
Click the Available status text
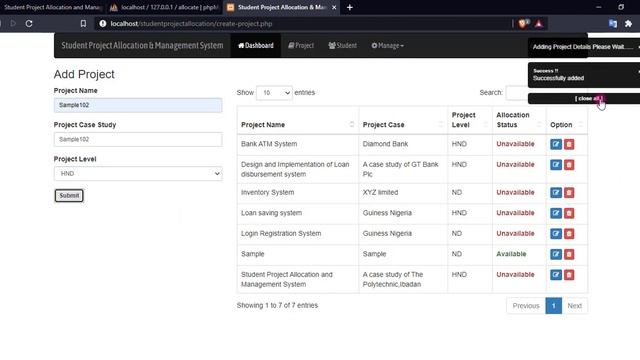click(x=511, y=254)
